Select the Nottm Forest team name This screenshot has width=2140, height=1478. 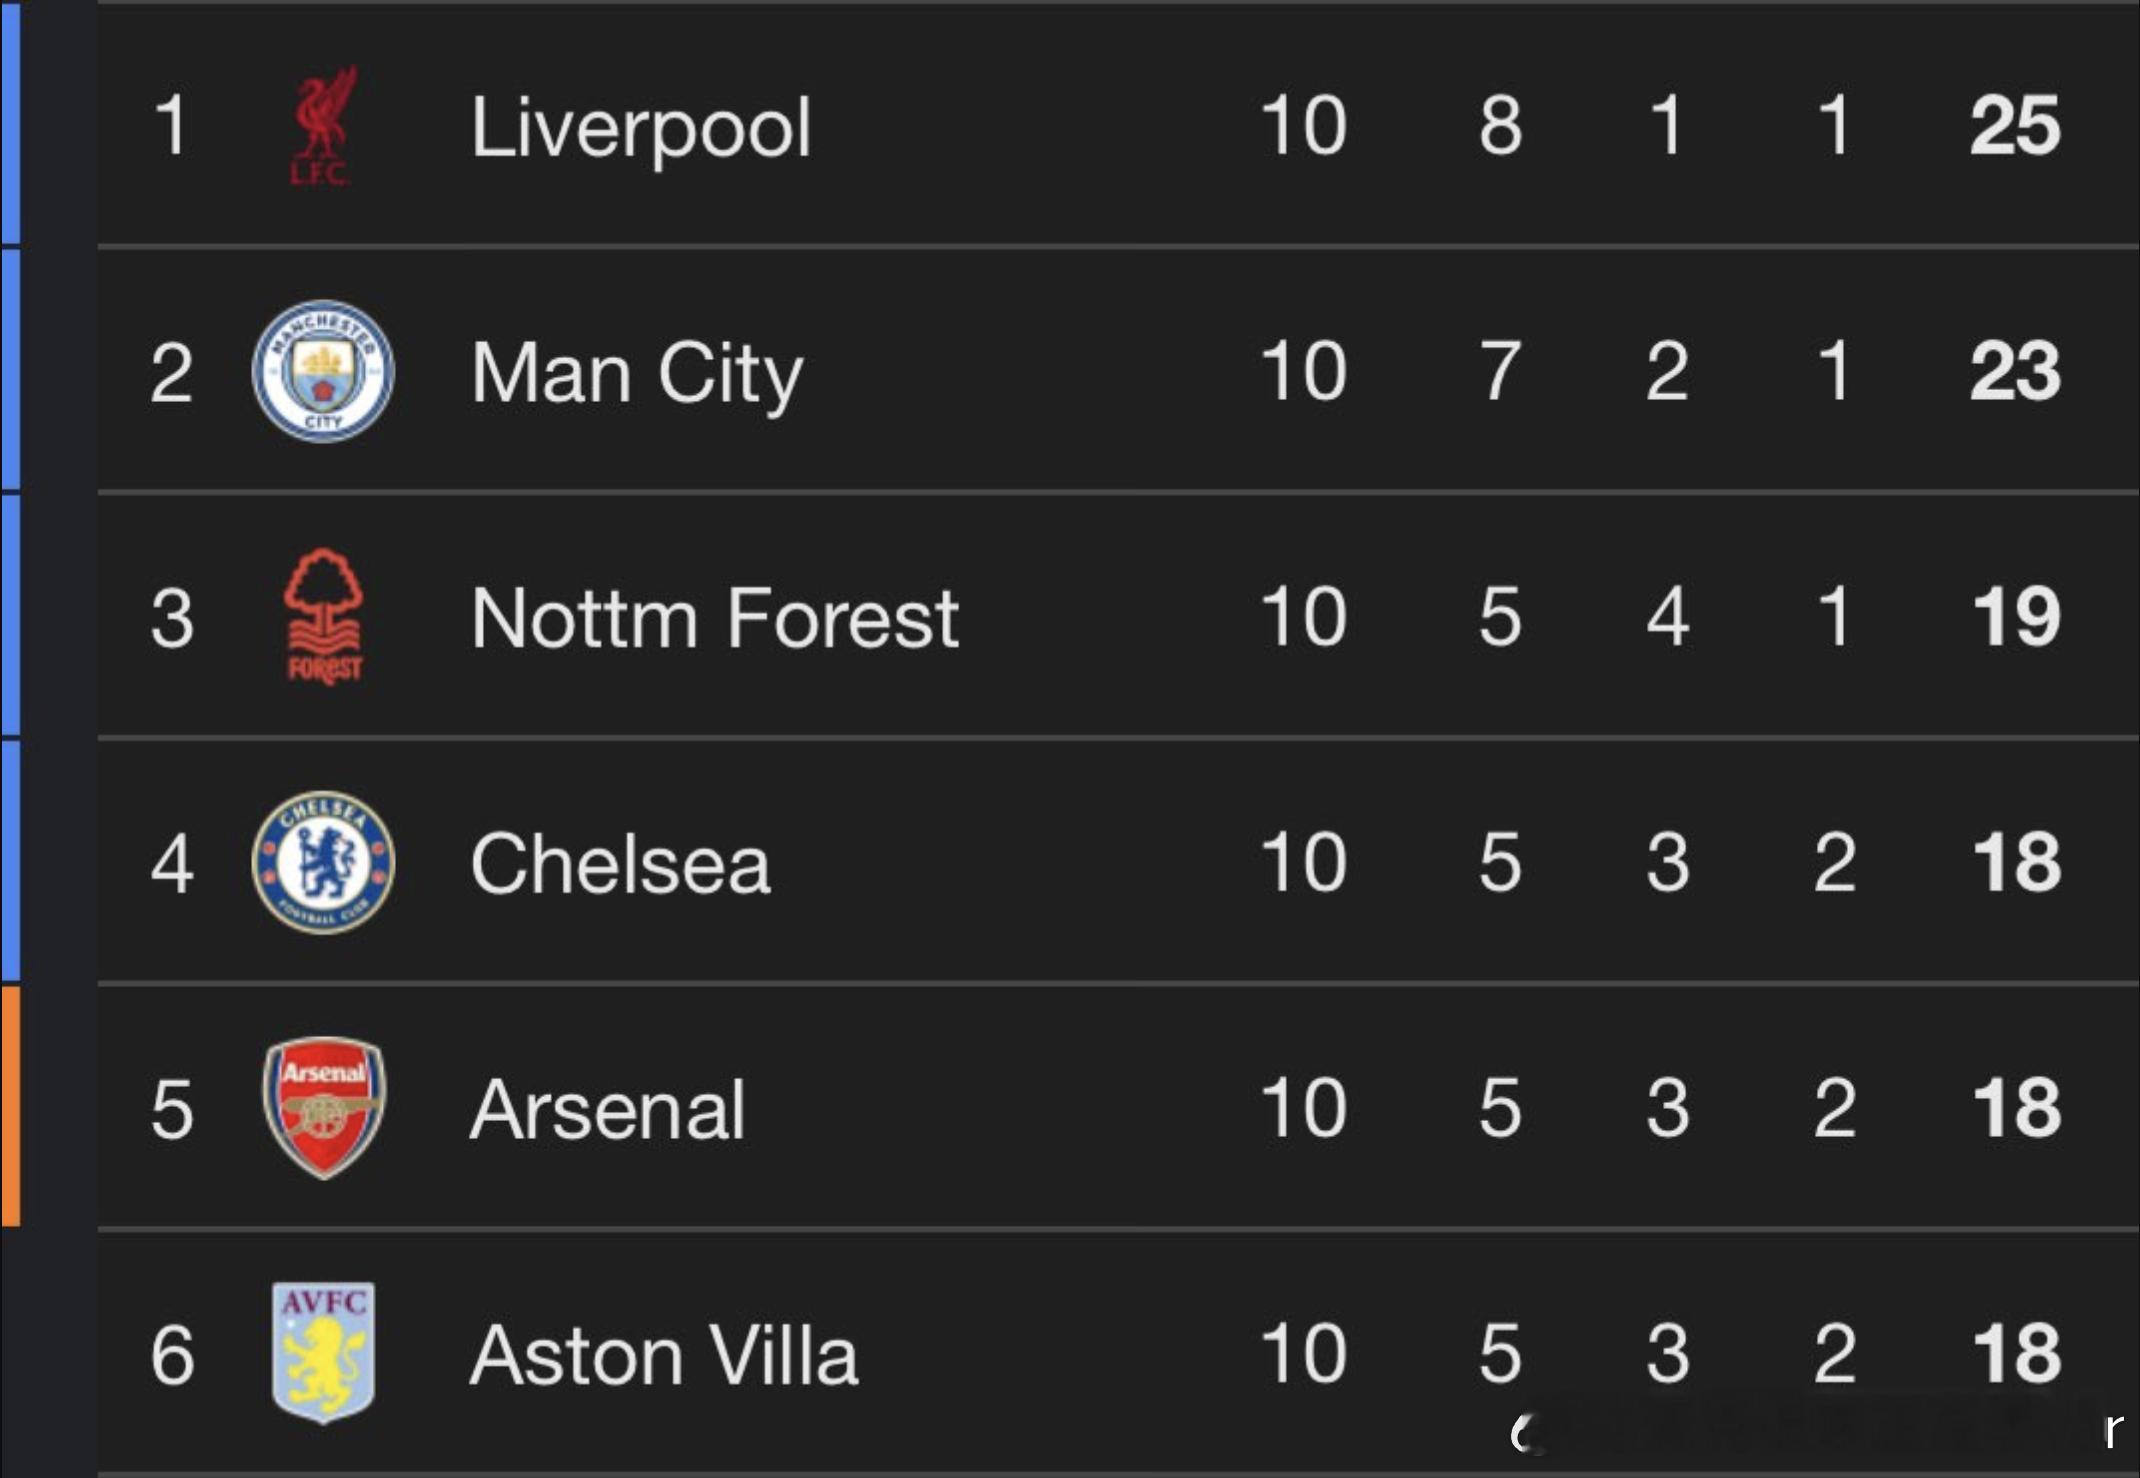(x=714, y=618)
